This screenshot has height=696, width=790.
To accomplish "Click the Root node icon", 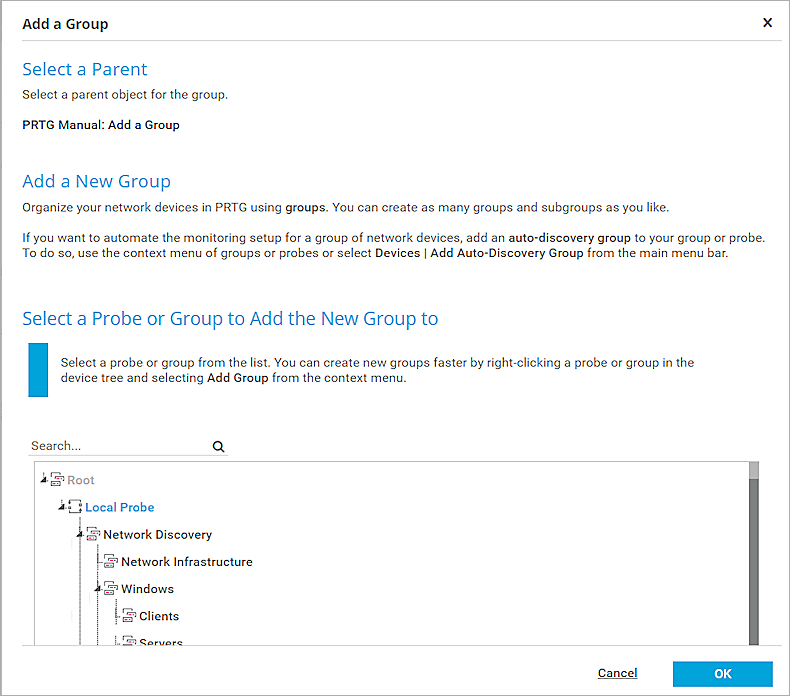I will (57, 480).
